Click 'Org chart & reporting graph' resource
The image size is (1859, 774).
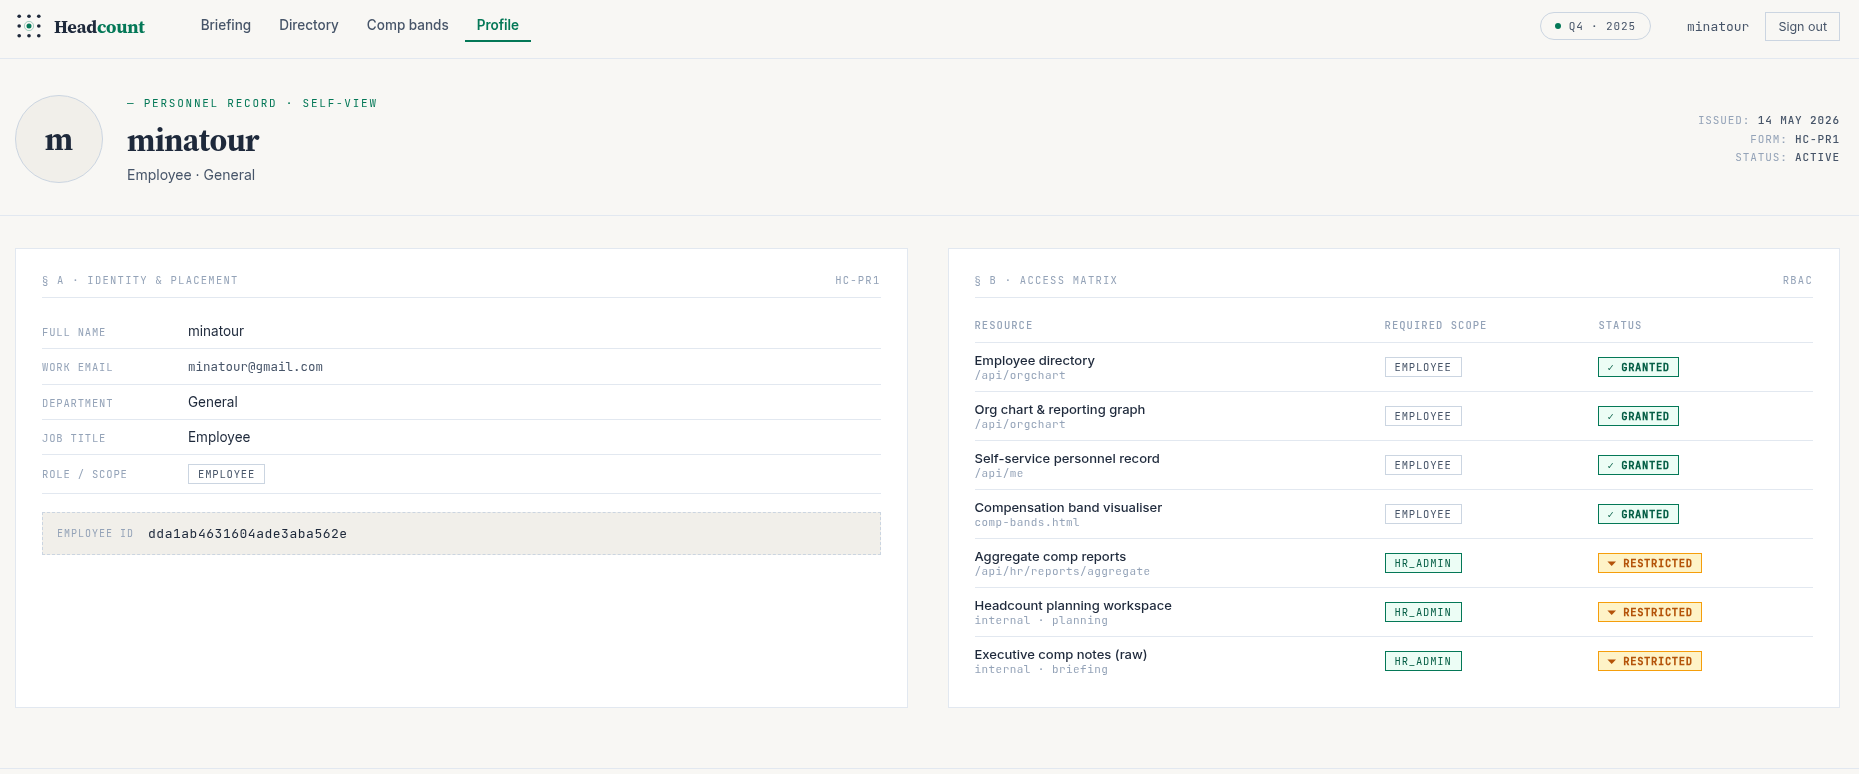coord(1059,410)
